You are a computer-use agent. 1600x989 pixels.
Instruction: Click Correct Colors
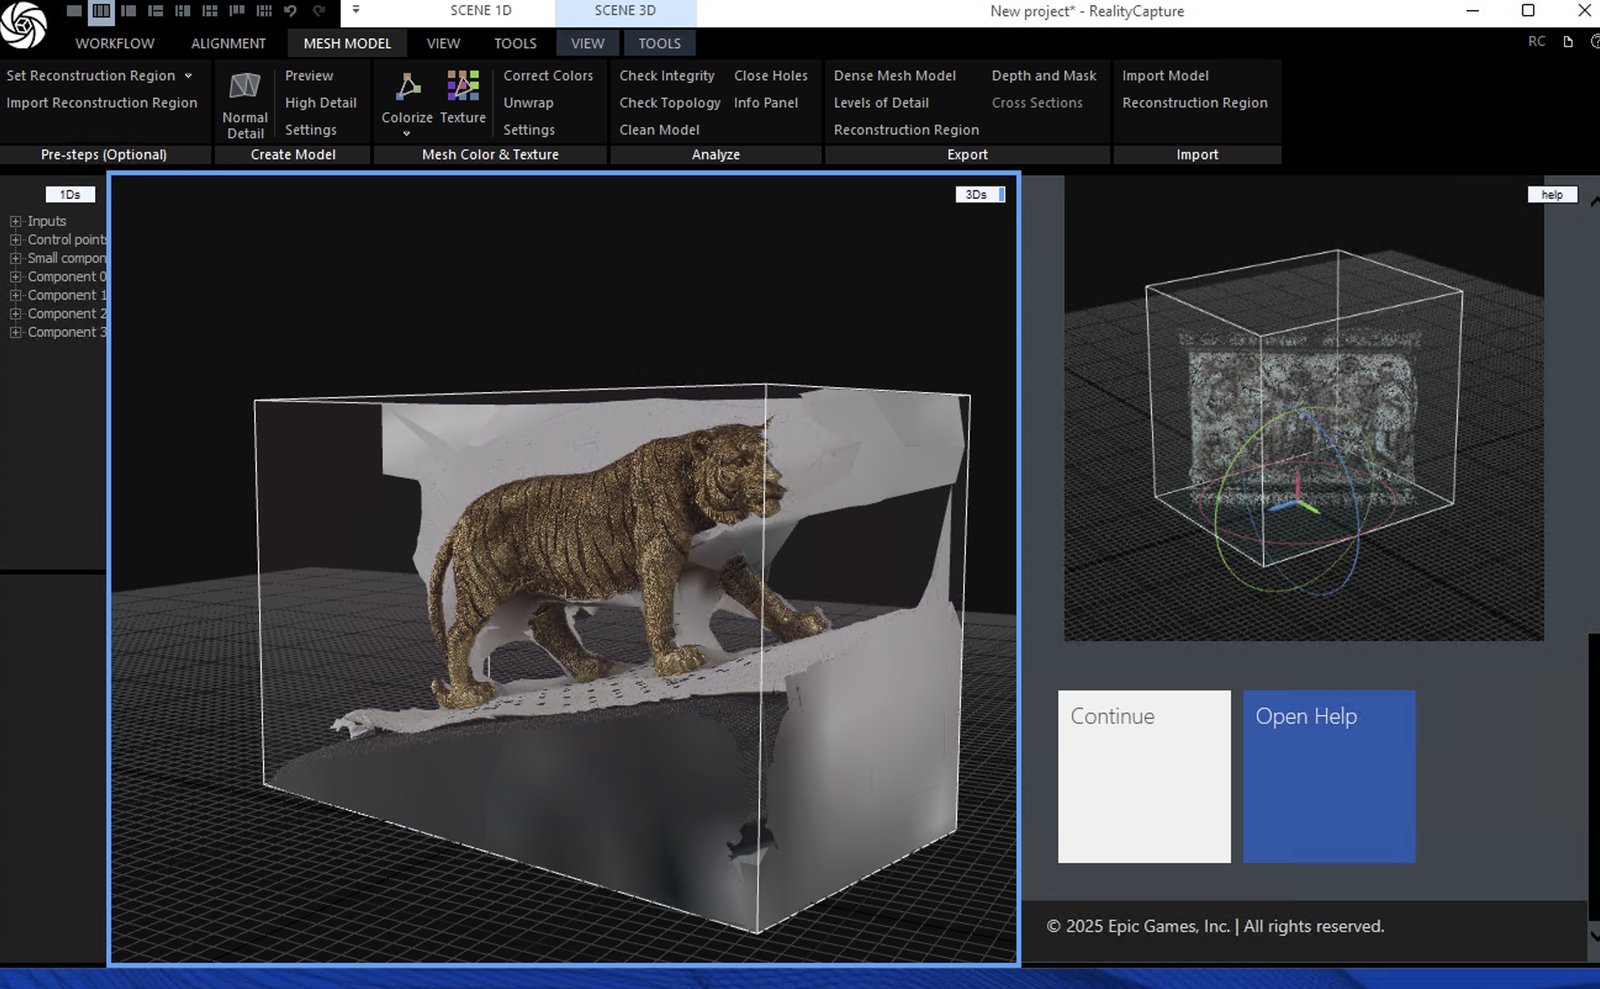tap(548, 76)
